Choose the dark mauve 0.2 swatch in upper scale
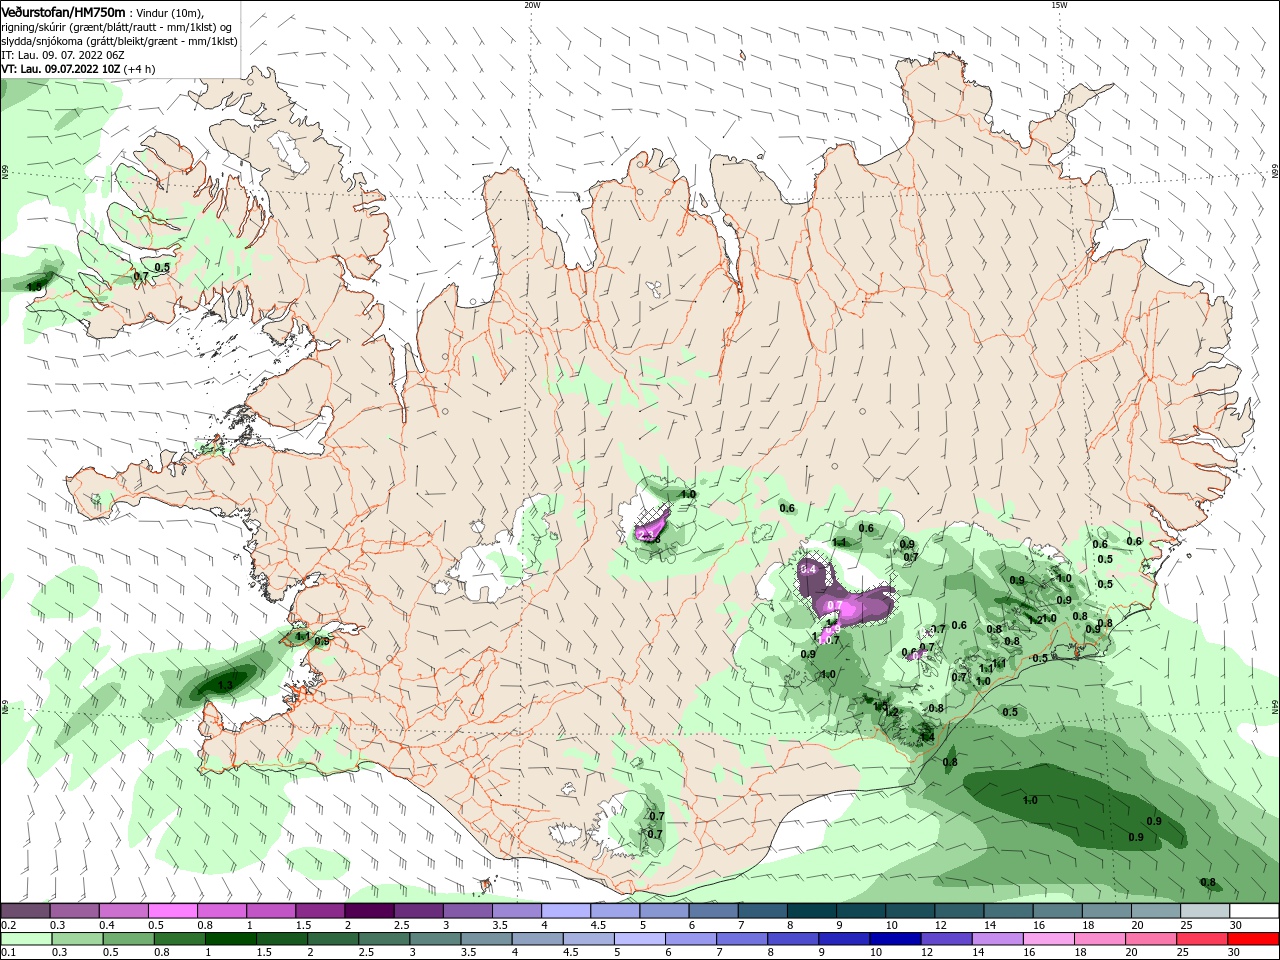This screenshot has width=1280, height=960. [x=25, y=911]
